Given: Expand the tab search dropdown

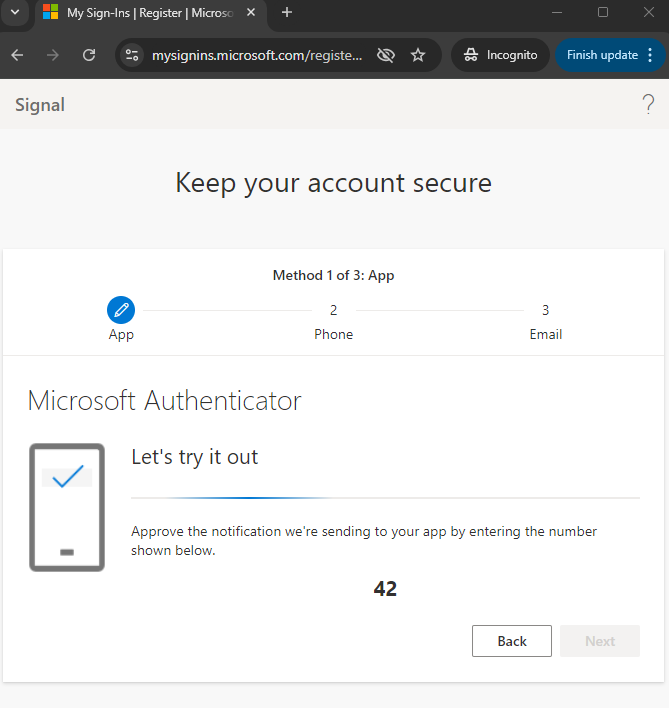Looking at the screenshot, I should point(15,12).
